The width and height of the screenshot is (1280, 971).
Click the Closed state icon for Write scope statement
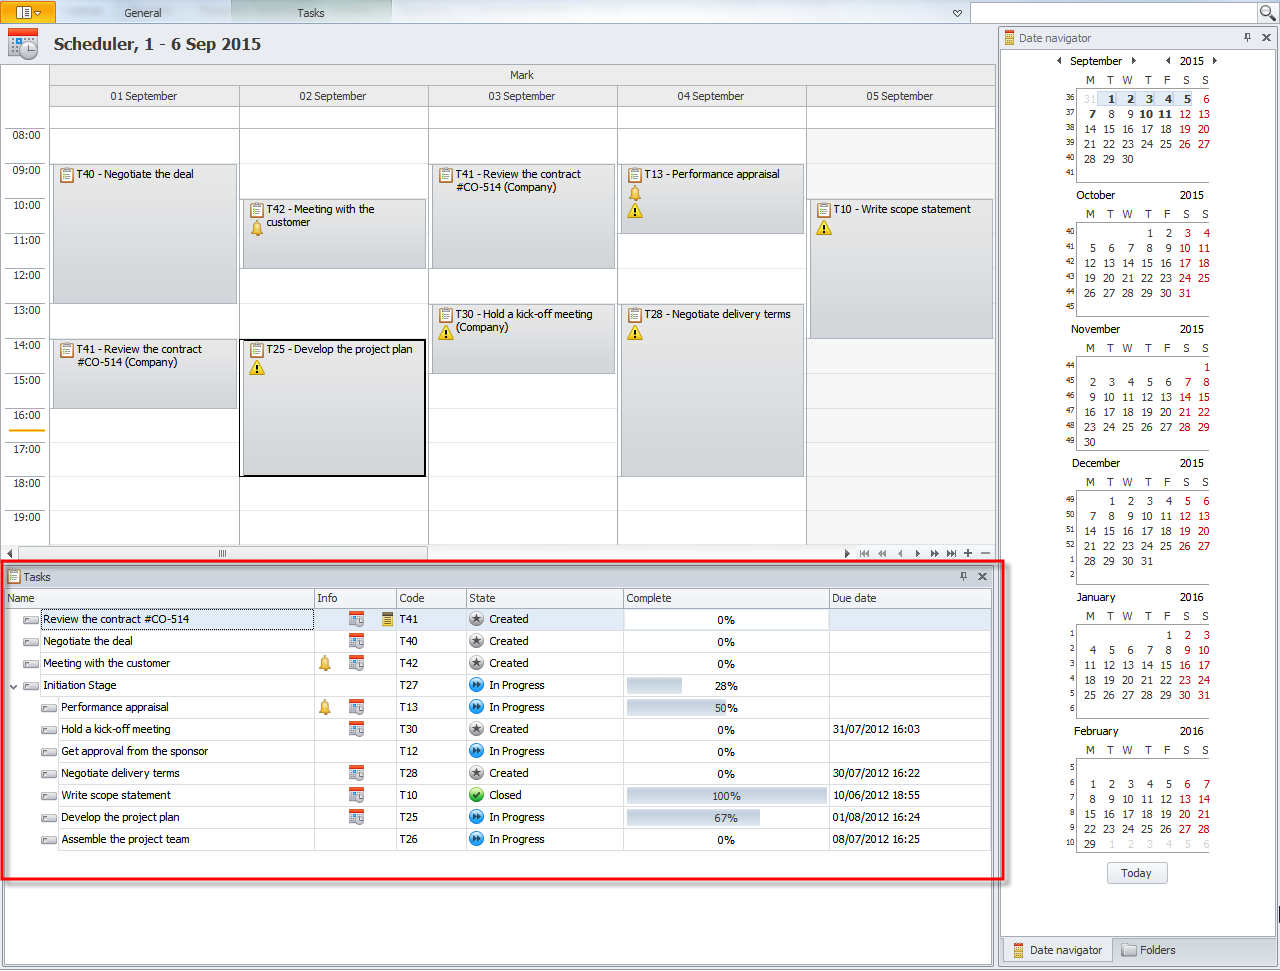(x=477, y=796)
